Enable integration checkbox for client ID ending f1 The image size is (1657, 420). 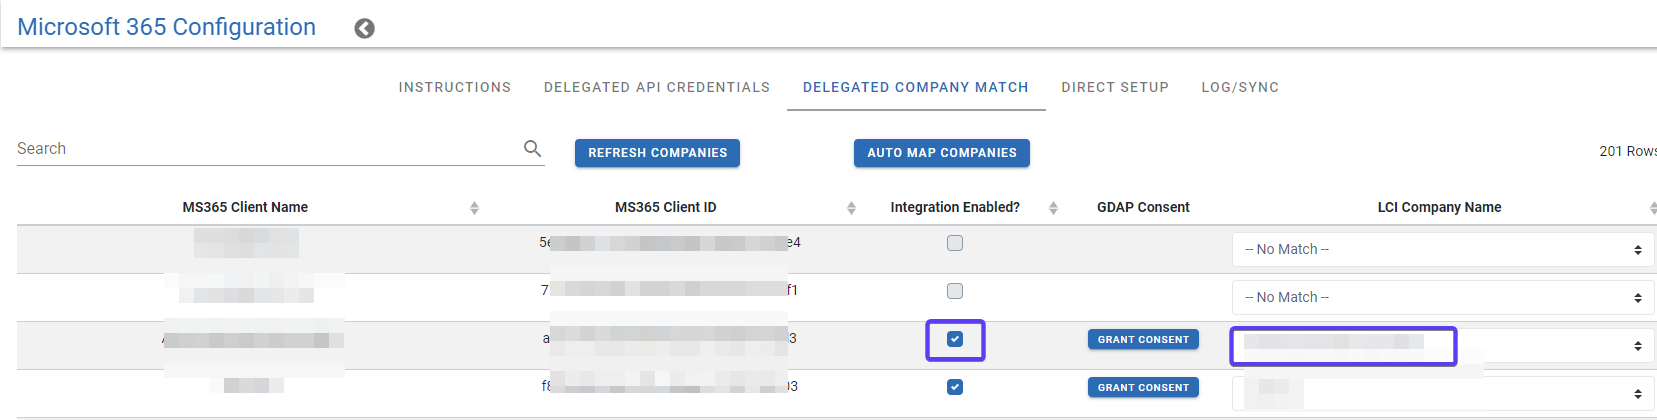tap(955, 291)
